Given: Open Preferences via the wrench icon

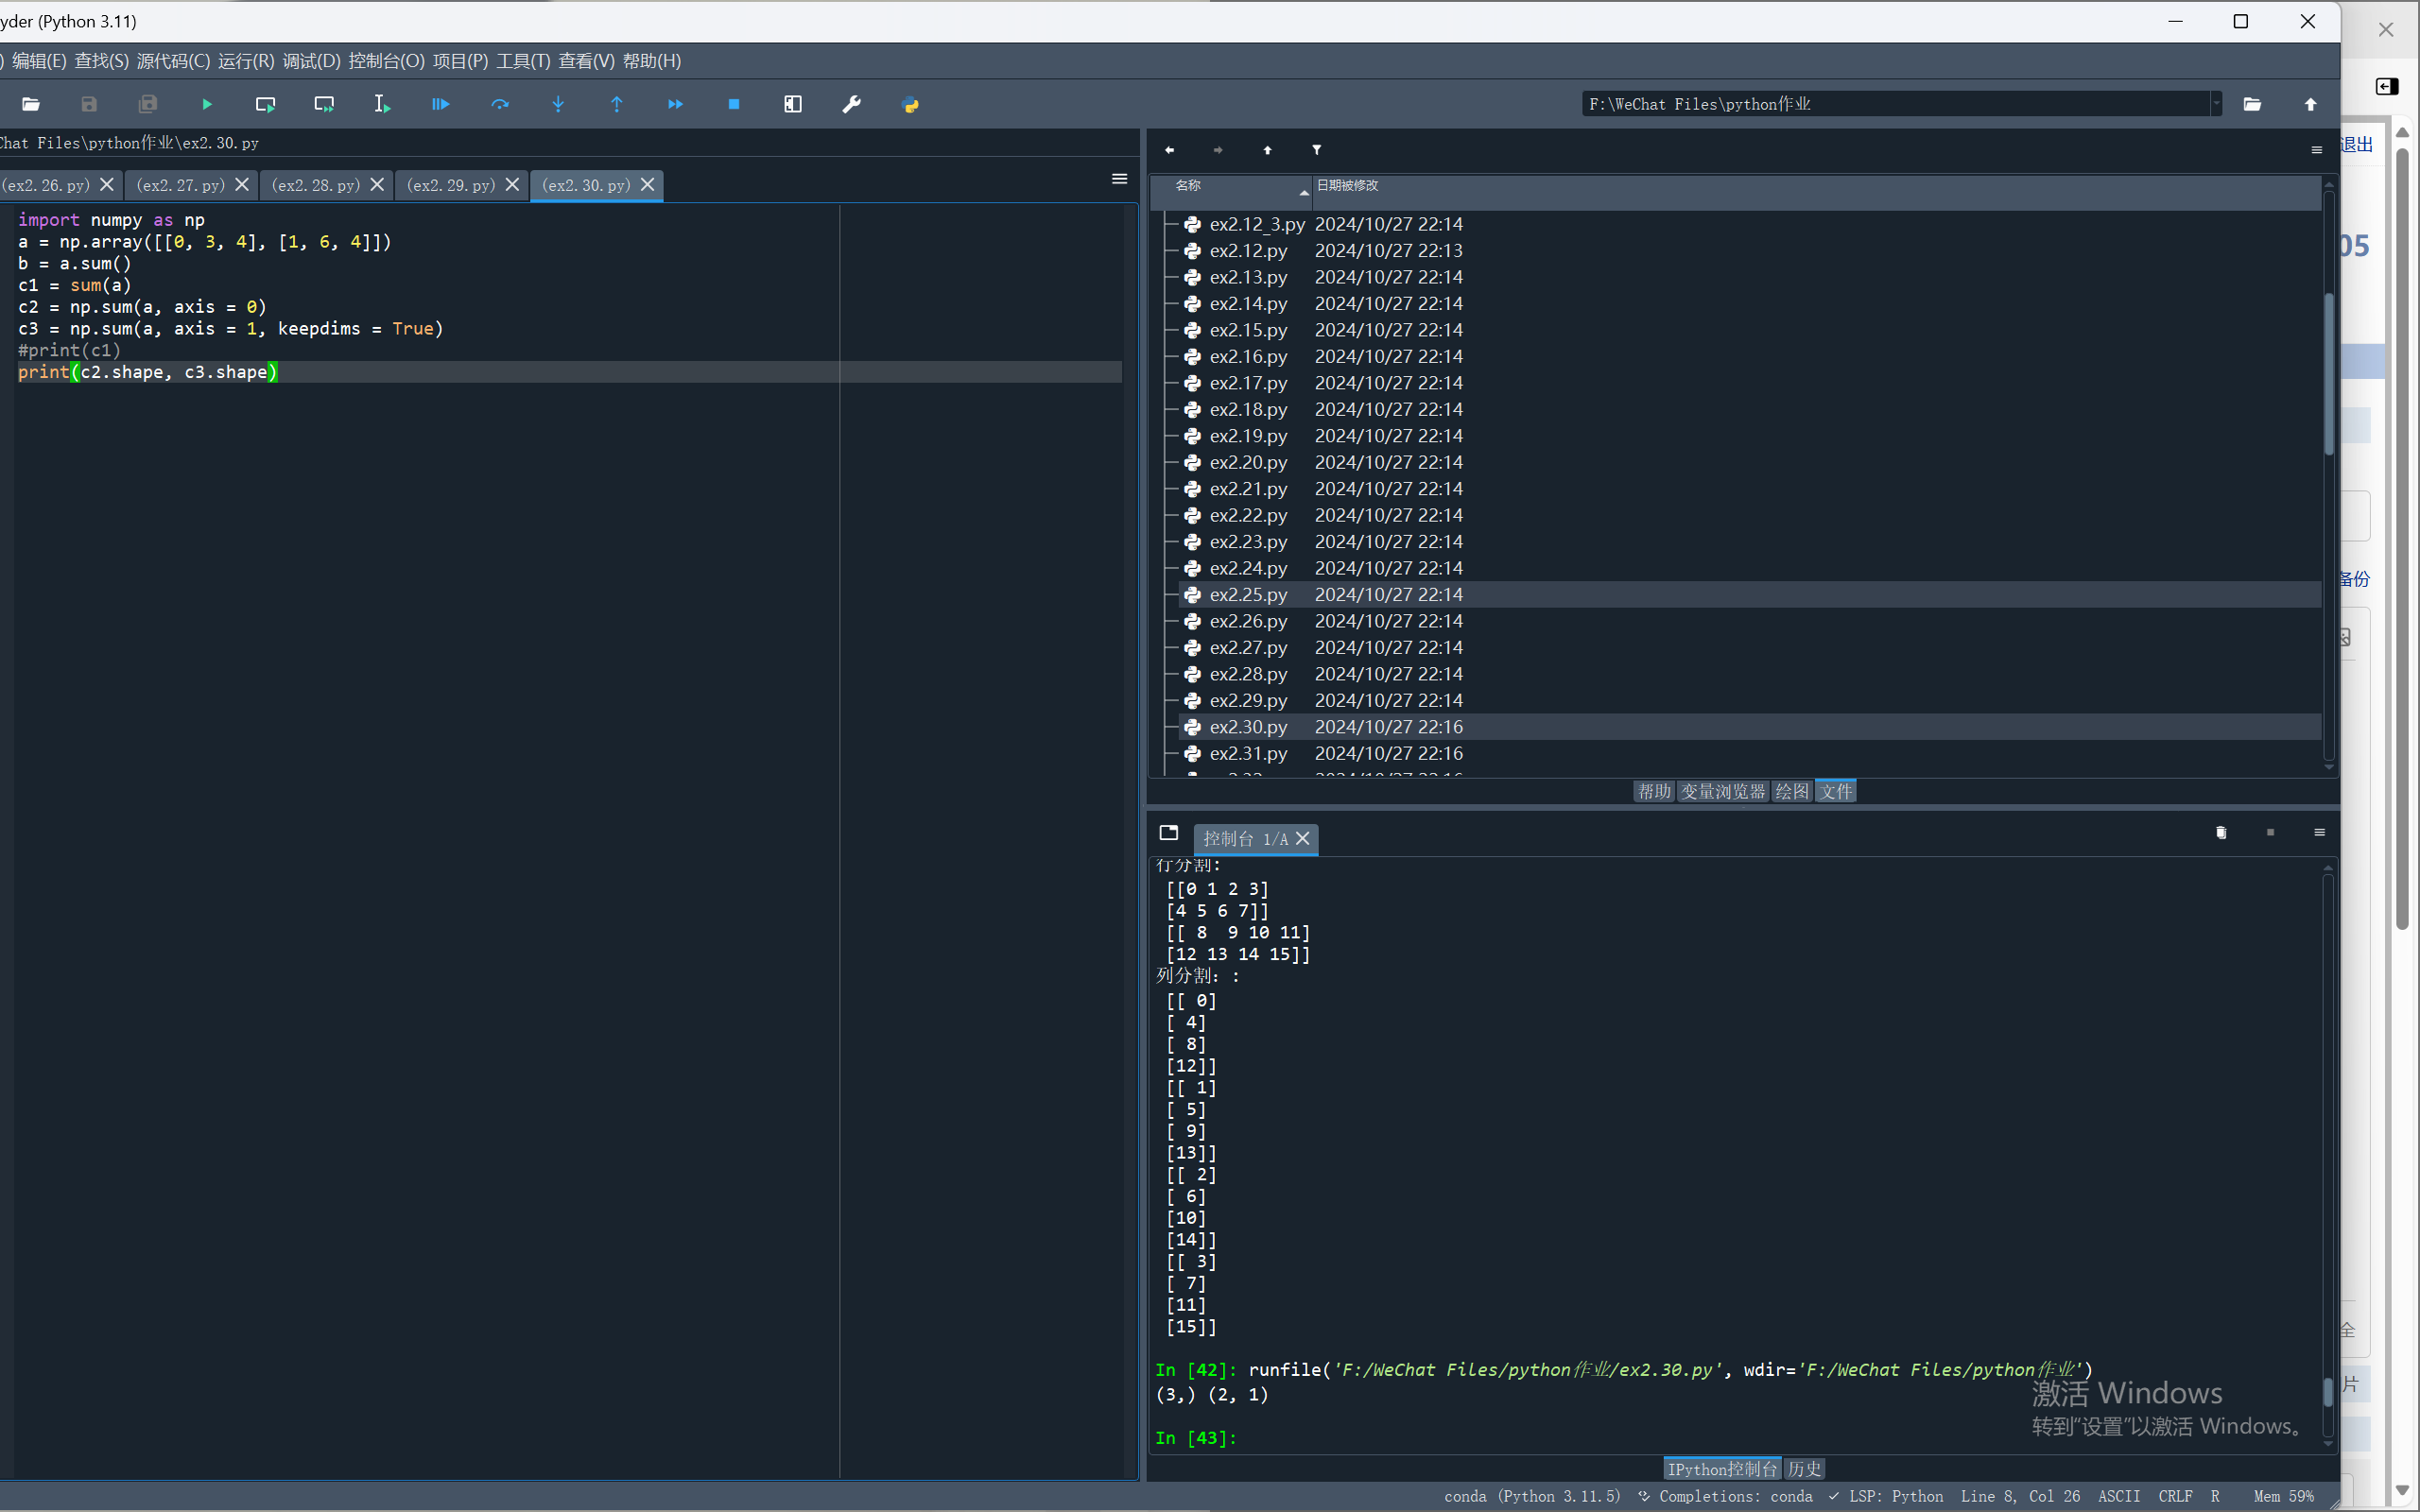Looking at the screenshot, I should (x=852, y=104).
